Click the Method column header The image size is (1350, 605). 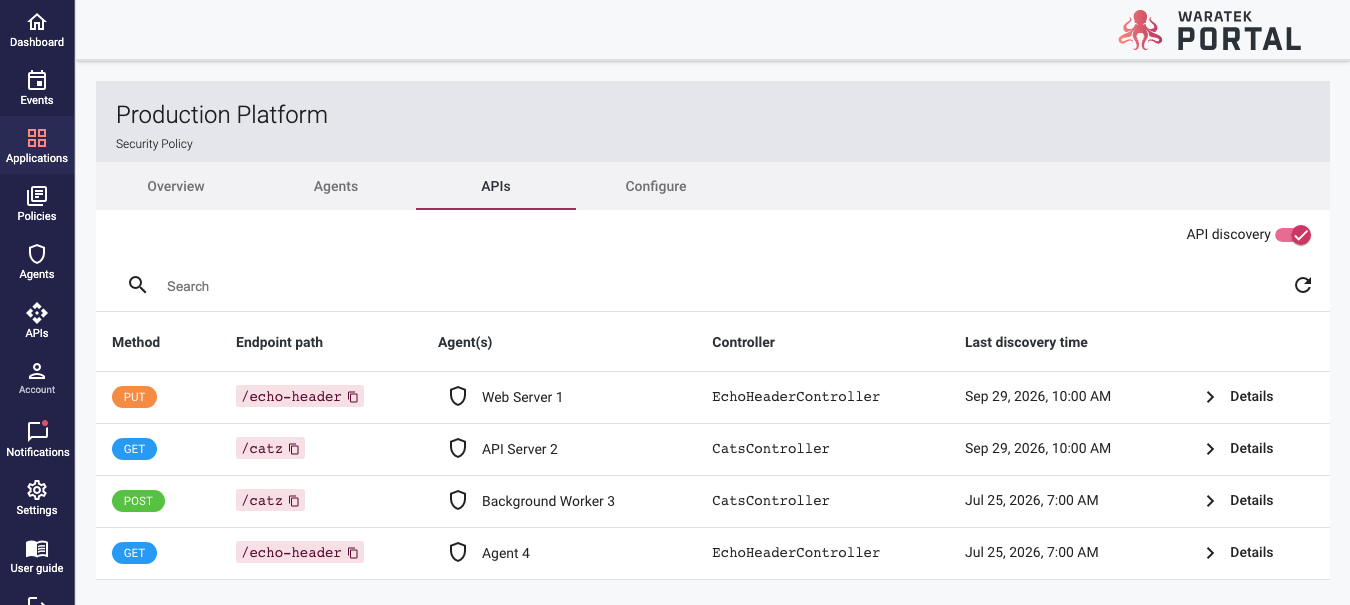136,342
